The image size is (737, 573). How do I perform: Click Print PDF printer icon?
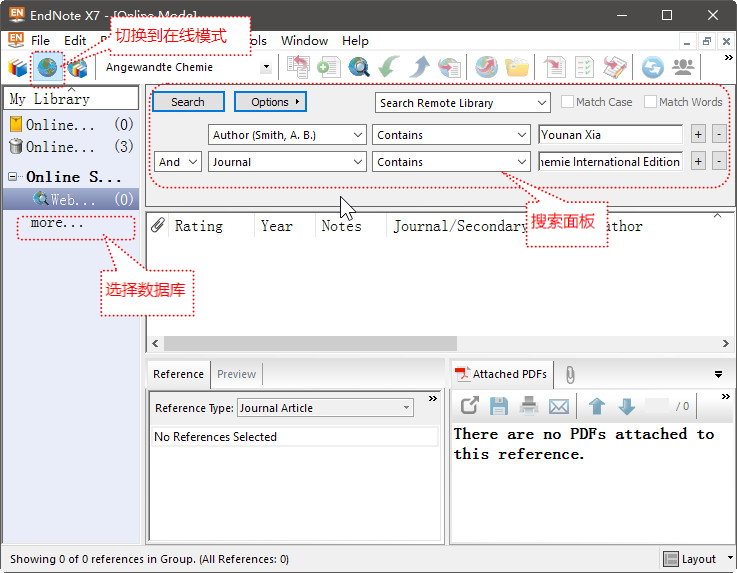click(x=529, y=406)
